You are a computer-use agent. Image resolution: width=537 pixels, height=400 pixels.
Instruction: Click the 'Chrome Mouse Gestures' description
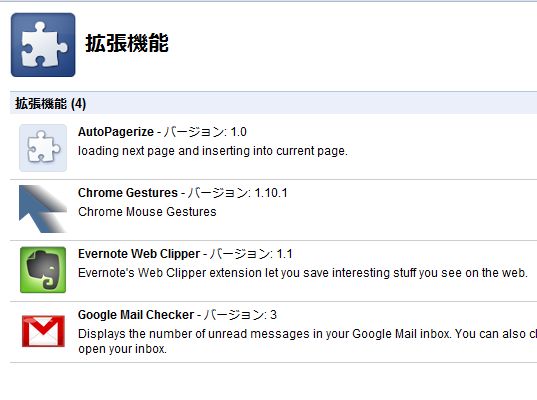coord(147,212)
